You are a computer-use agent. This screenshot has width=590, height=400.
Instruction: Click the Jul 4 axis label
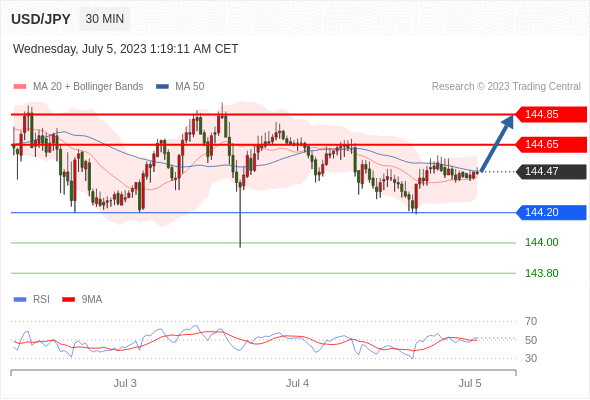[297, 383]
